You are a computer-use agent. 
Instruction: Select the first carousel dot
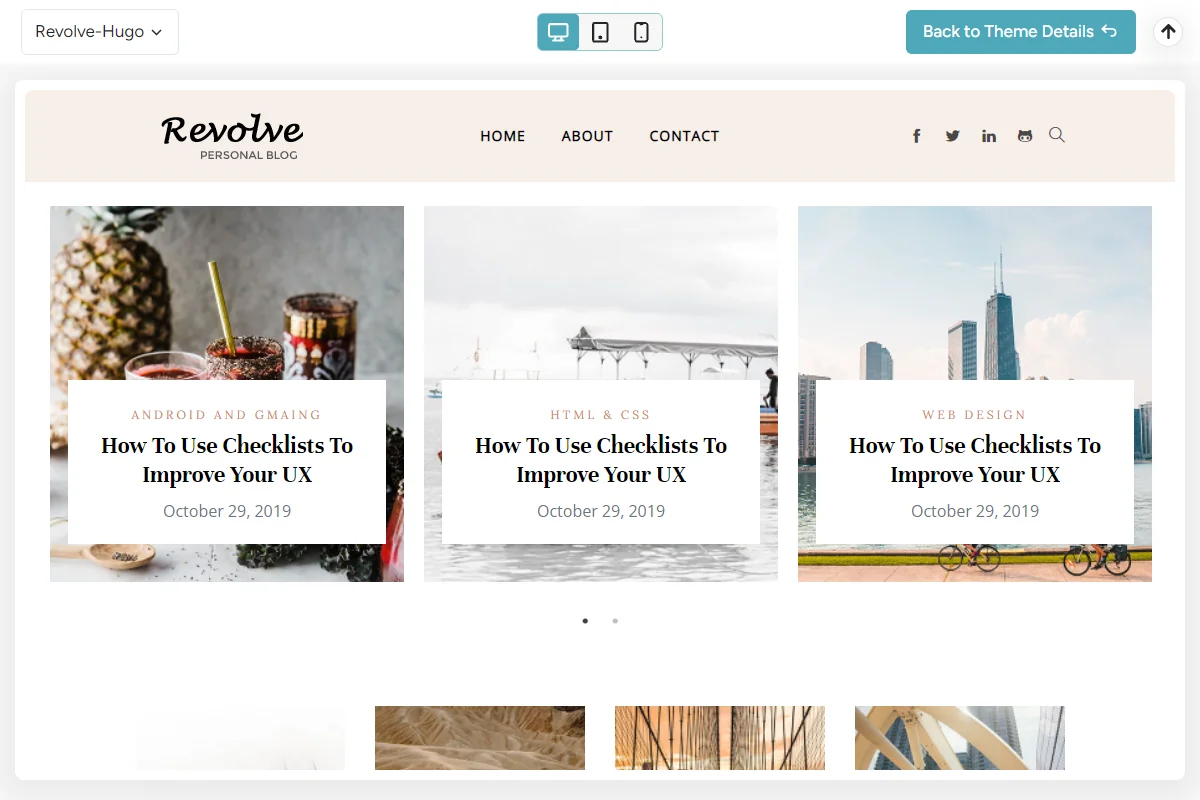point(585,621)
